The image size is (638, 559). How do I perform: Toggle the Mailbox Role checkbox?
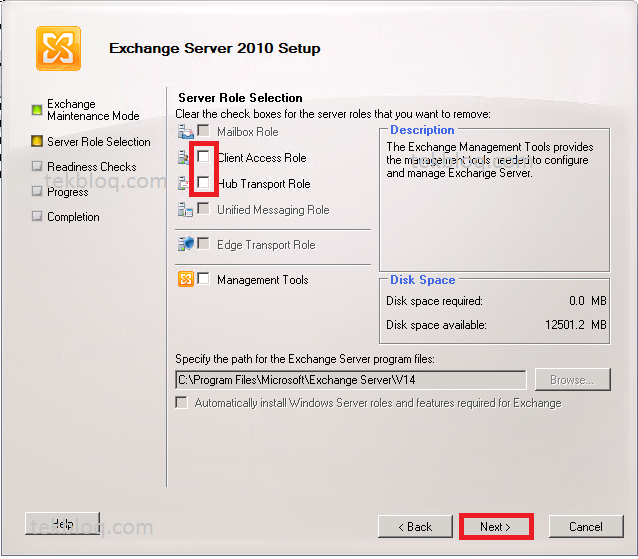203,131
